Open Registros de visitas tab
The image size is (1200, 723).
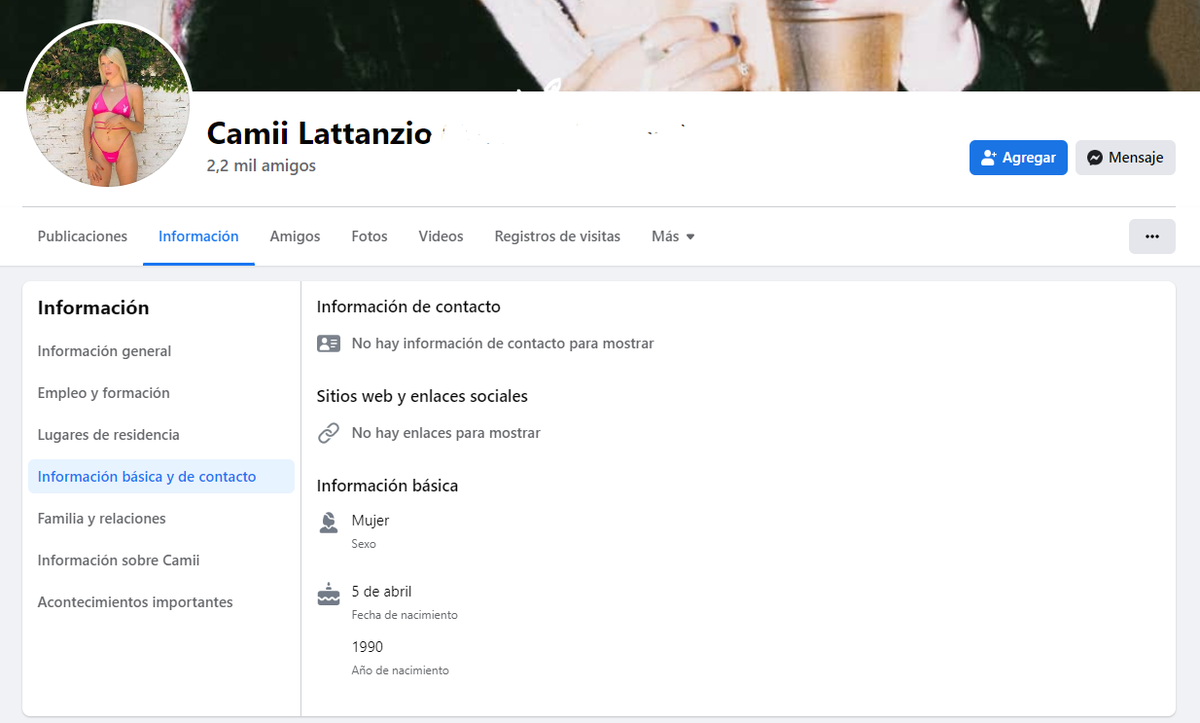click(557, 237)
